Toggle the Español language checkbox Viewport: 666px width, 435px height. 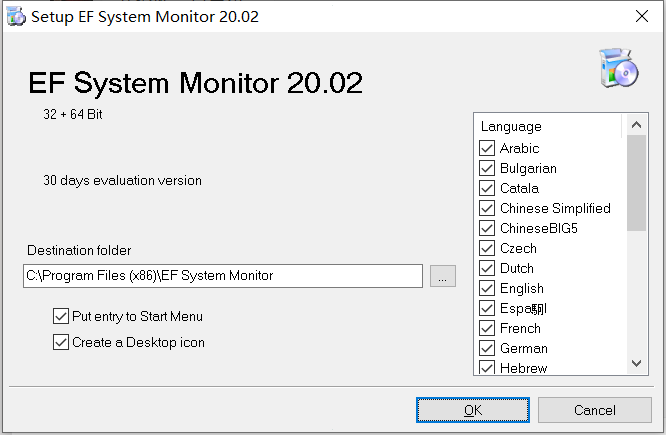coord(487,308)
